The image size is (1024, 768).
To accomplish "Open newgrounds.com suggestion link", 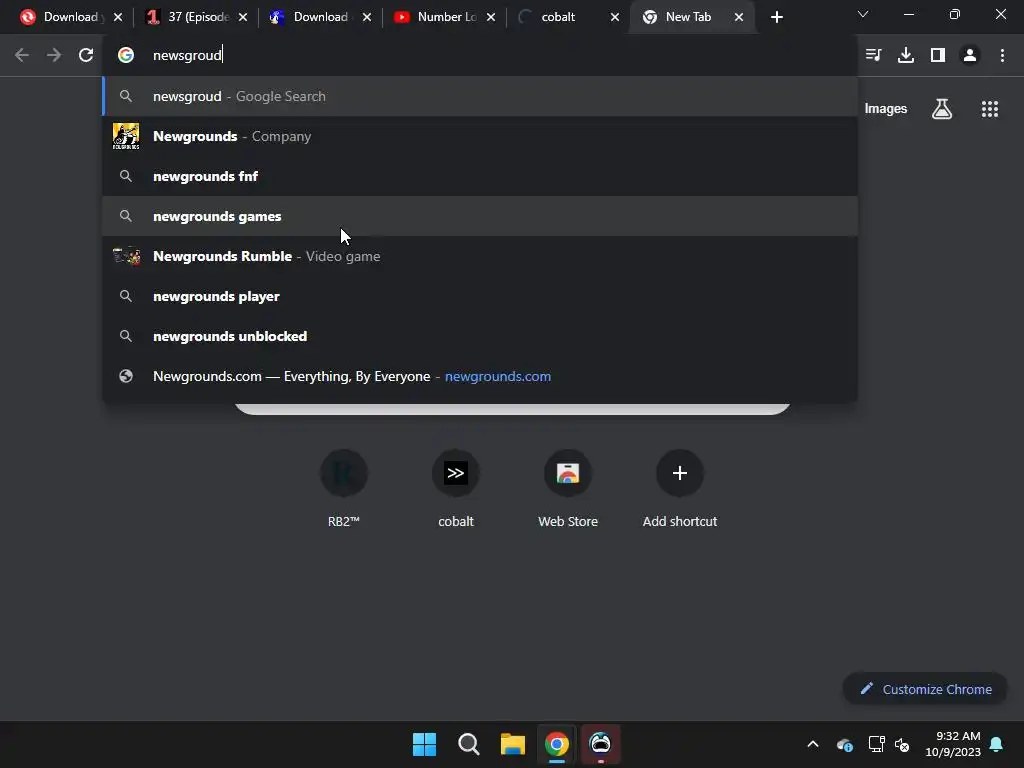I will [x=480, y=376].
